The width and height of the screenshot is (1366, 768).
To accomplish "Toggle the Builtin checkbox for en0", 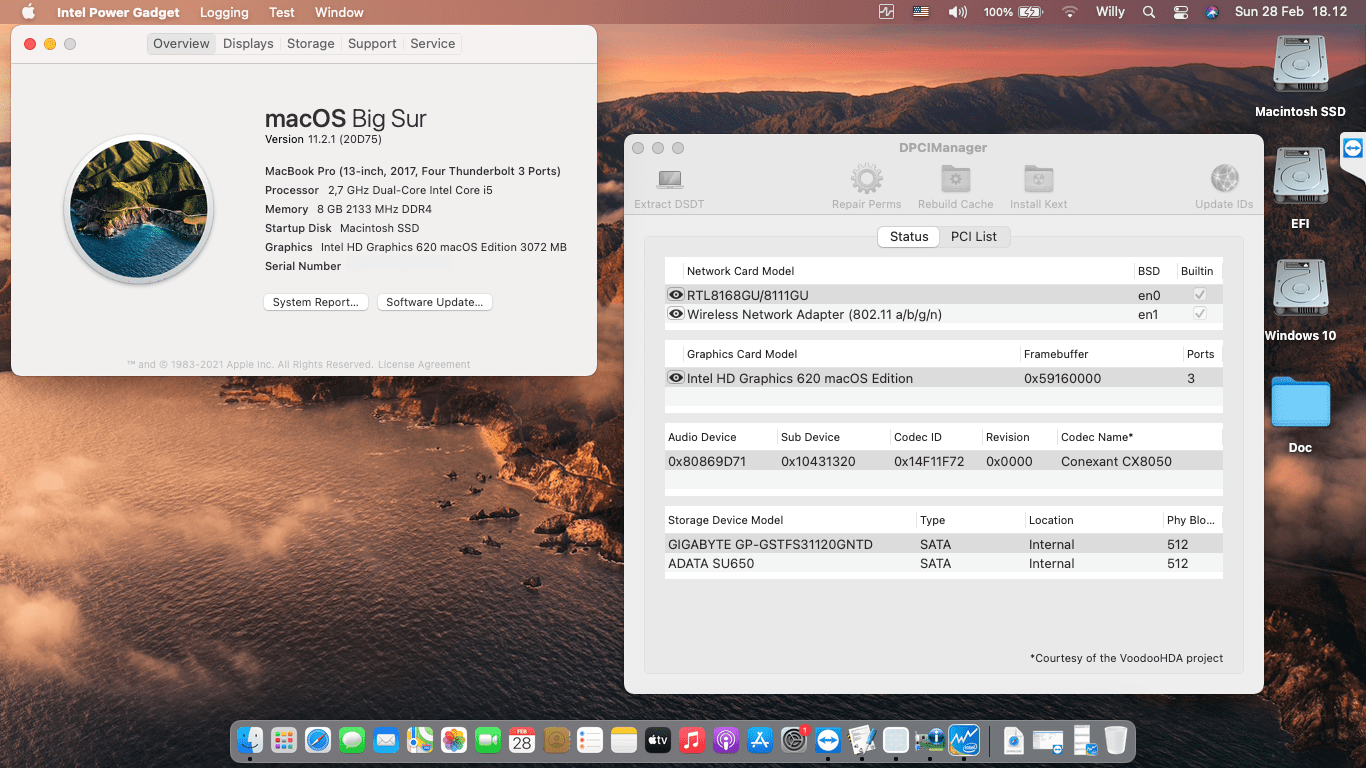I will click(x=1199, y=294).
